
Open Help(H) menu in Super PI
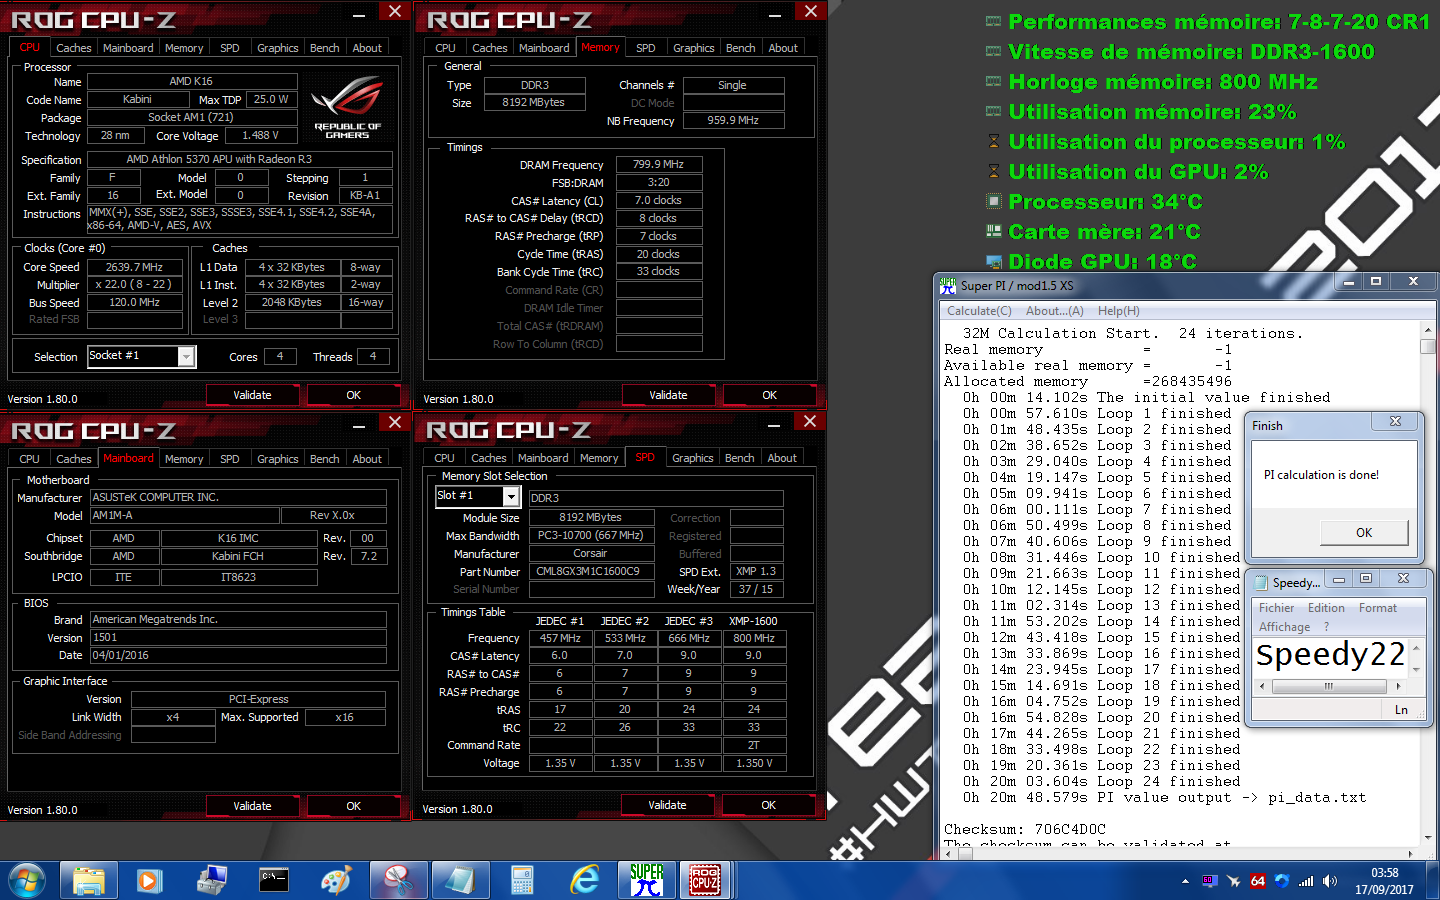point(1118,311)
